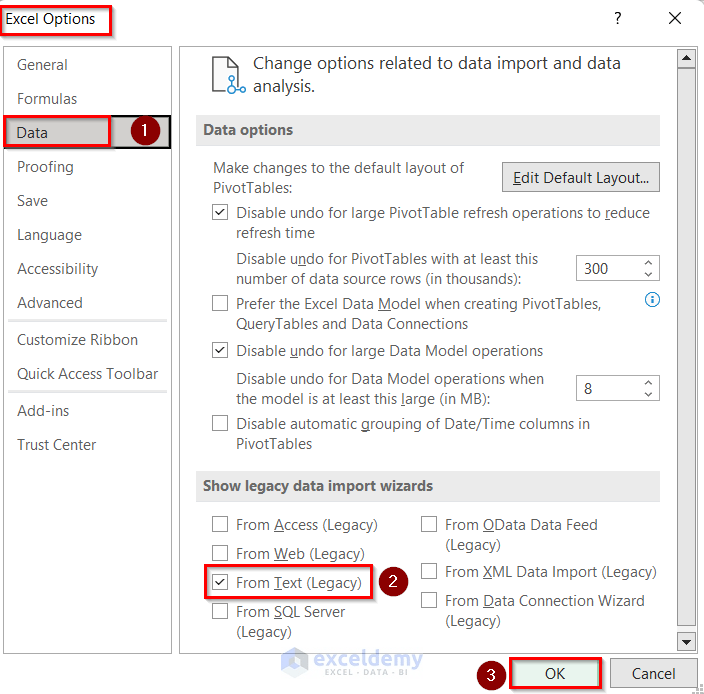The image size is (704, 694).
Task: Click the scrollbar down arrow
Action: [686, 642]
